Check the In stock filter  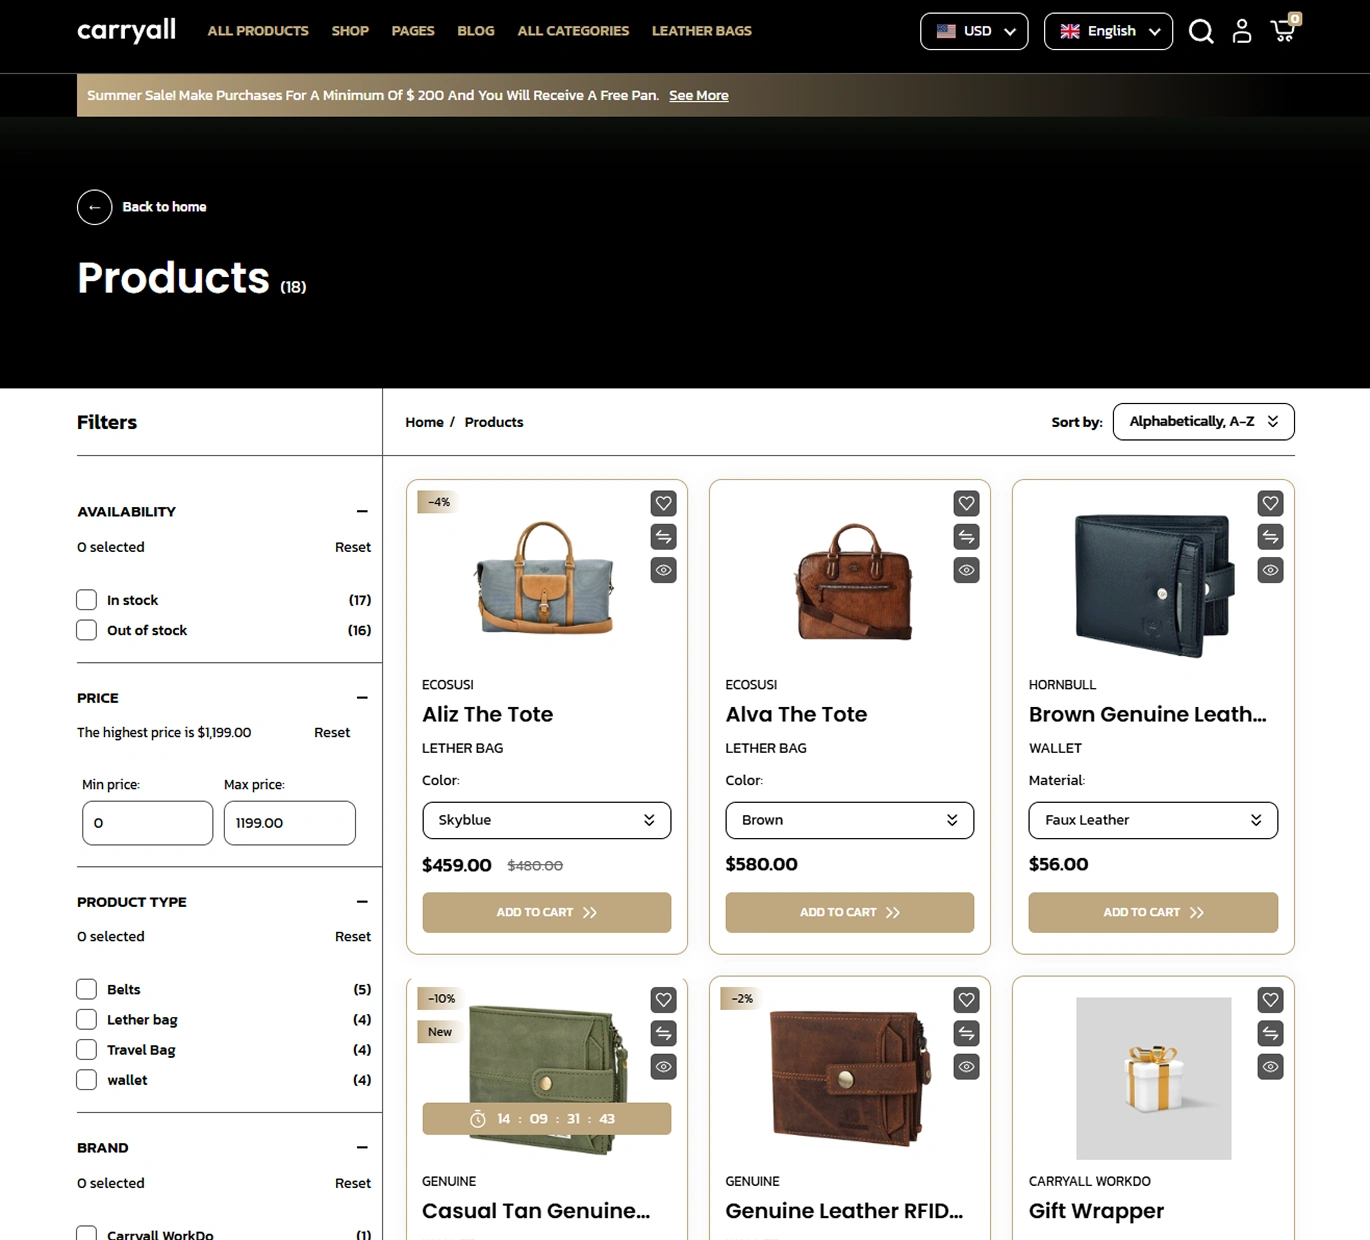87,600
